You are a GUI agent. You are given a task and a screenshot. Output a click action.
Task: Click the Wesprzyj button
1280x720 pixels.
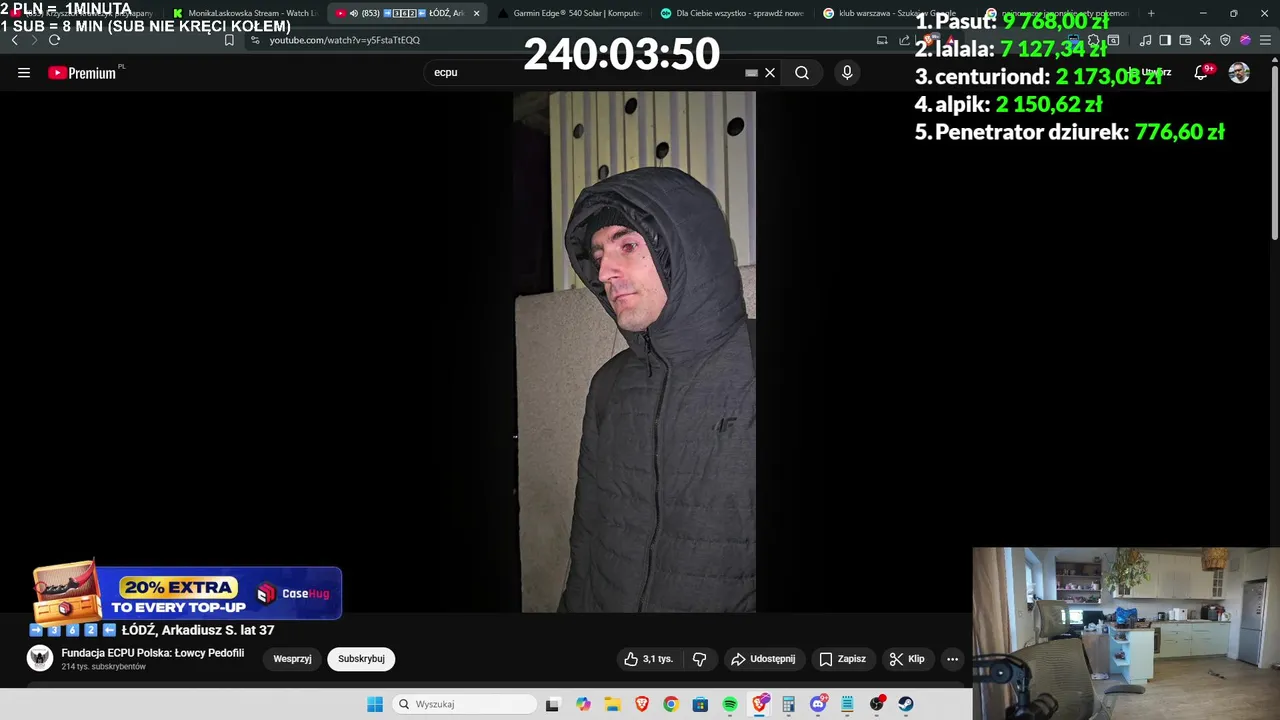(292, 659)
